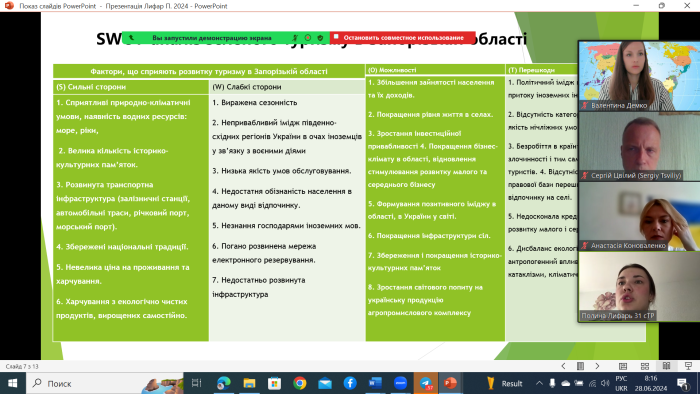Click the microphone icon in system tray
Screen dimensions: 700x394
552,383
